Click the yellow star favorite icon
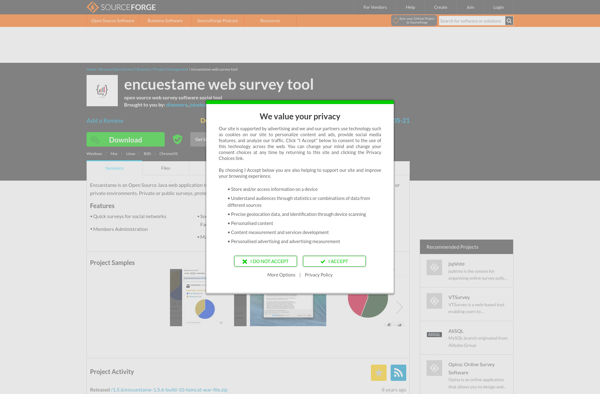Image resolution: width=600 pixels, height=394 pixels. point(378,373)
